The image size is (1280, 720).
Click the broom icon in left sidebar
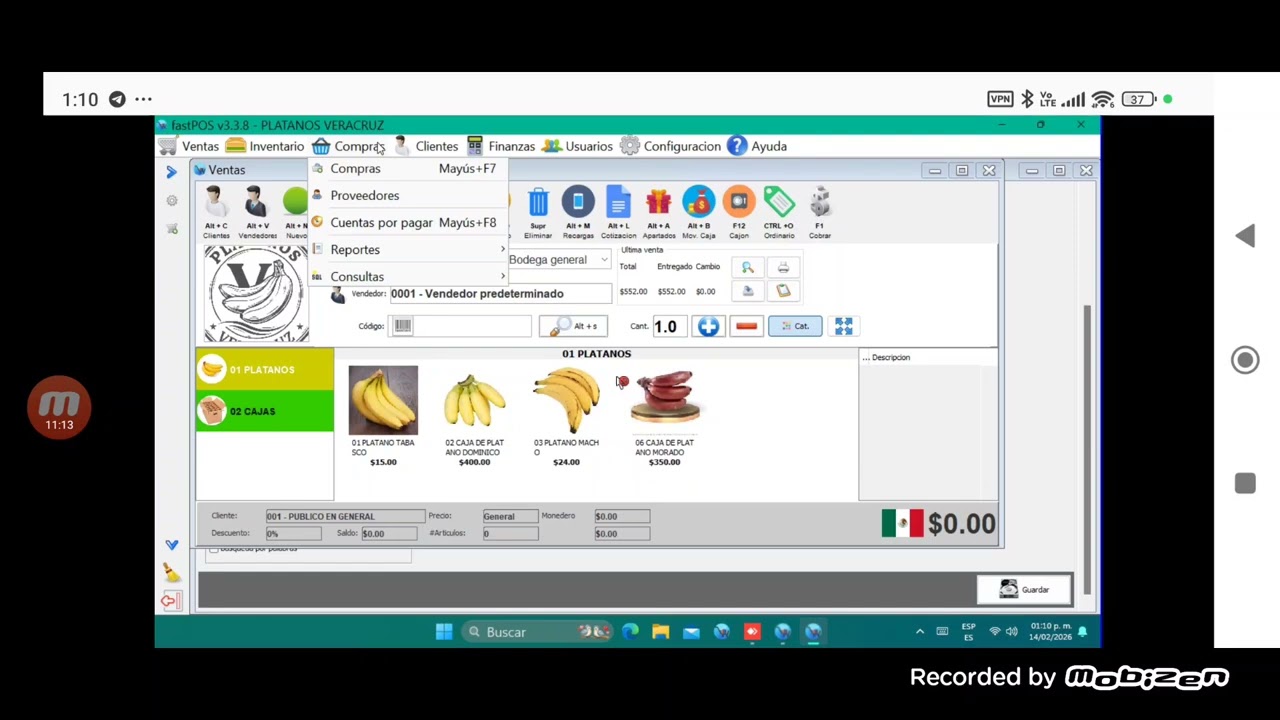coord(171,573)
